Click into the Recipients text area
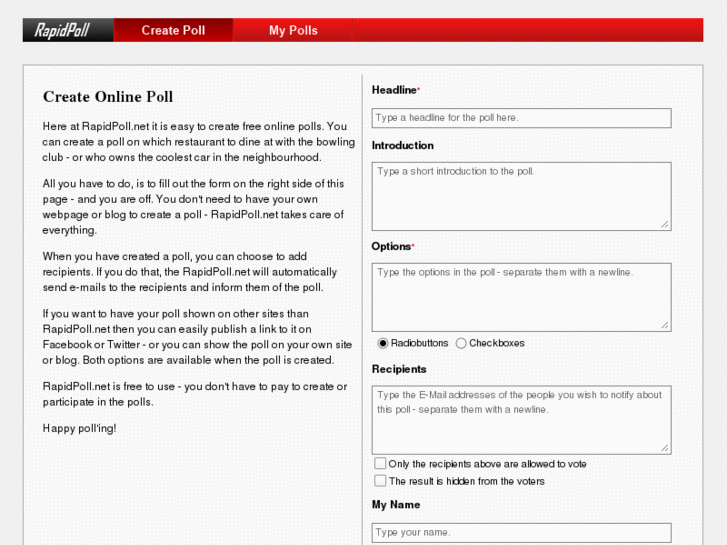 pos(521,420)
